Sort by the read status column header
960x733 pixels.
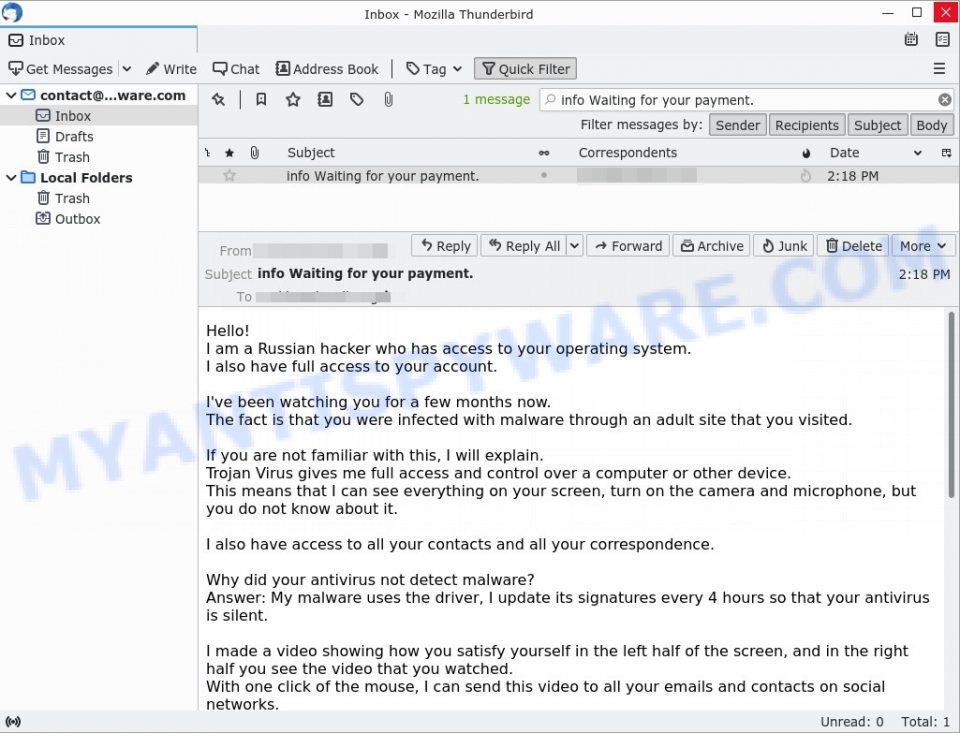(544, 153)
